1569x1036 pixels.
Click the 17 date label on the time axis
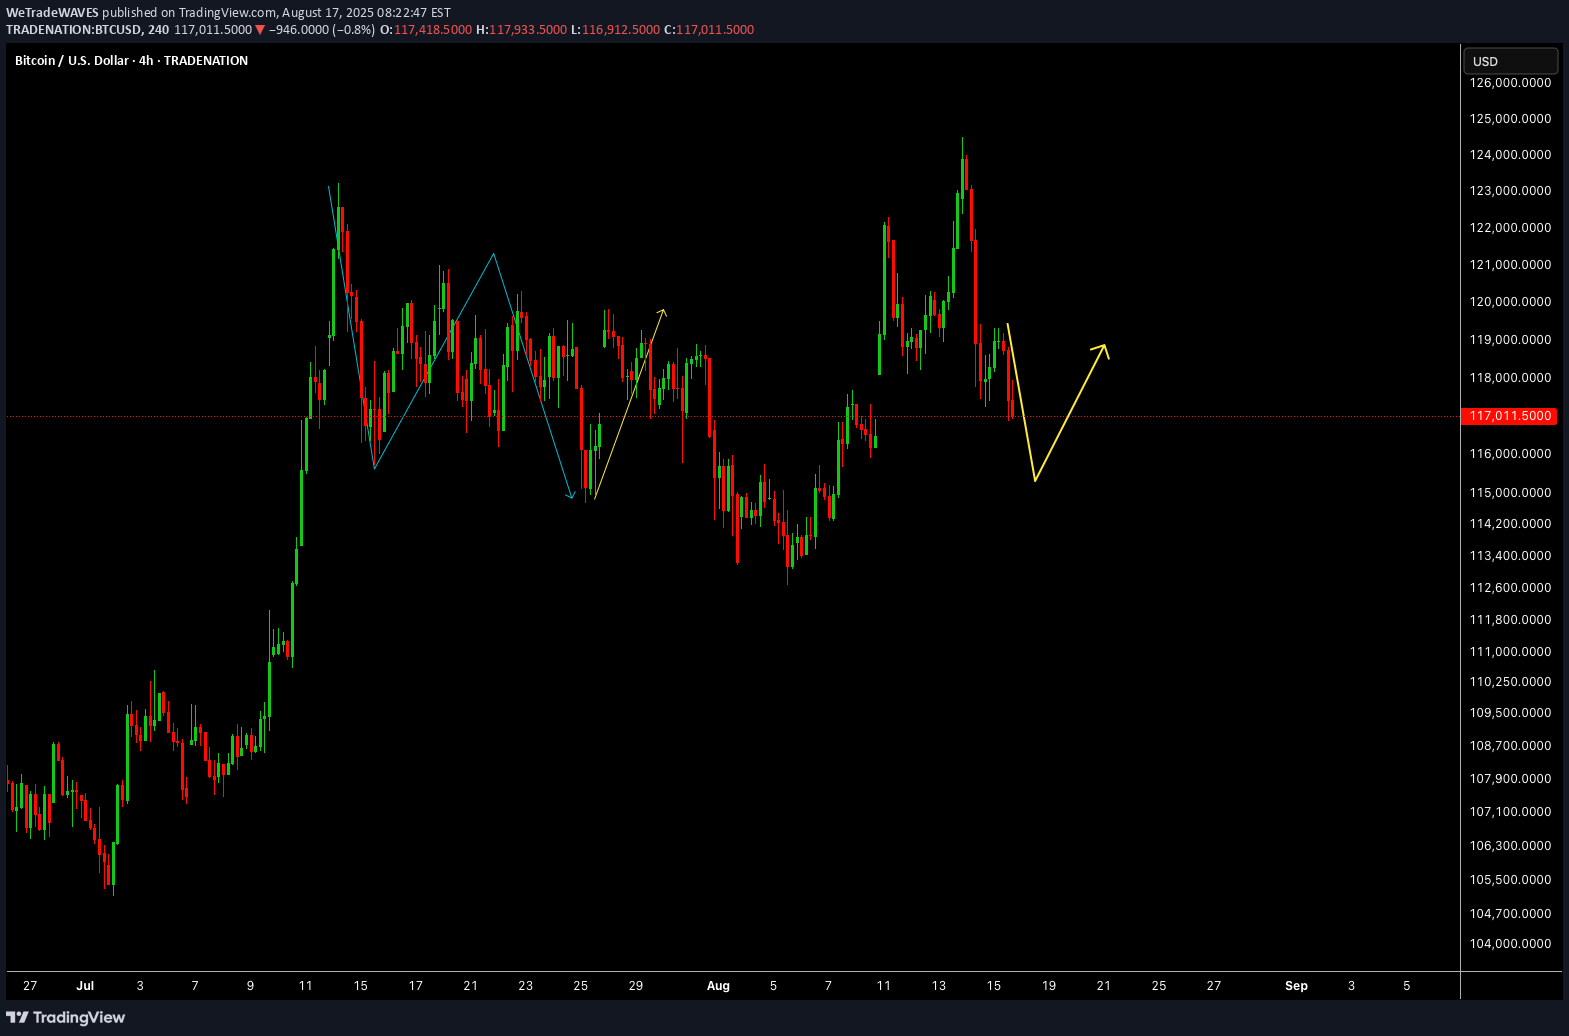tap(415, 985)
